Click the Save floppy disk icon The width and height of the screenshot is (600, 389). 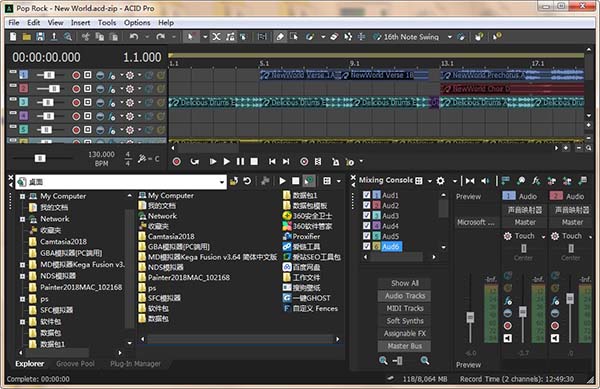coord(40,37)
